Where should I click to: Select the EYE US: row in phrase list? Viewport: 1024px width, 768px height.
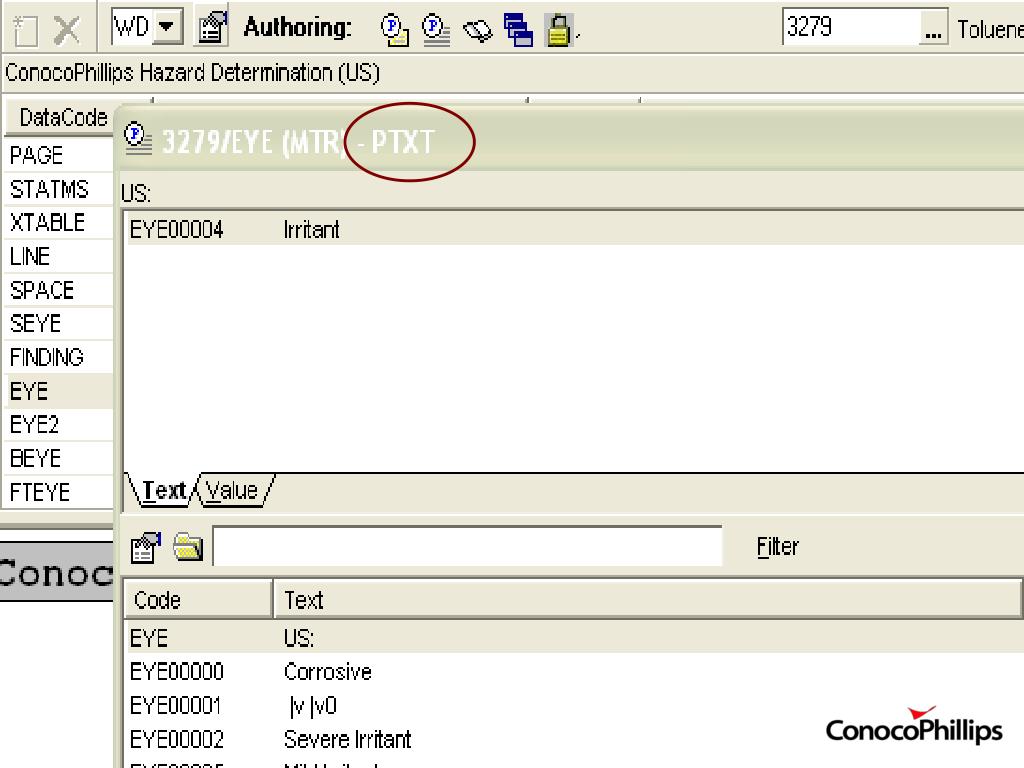click(x=573, y=638)
